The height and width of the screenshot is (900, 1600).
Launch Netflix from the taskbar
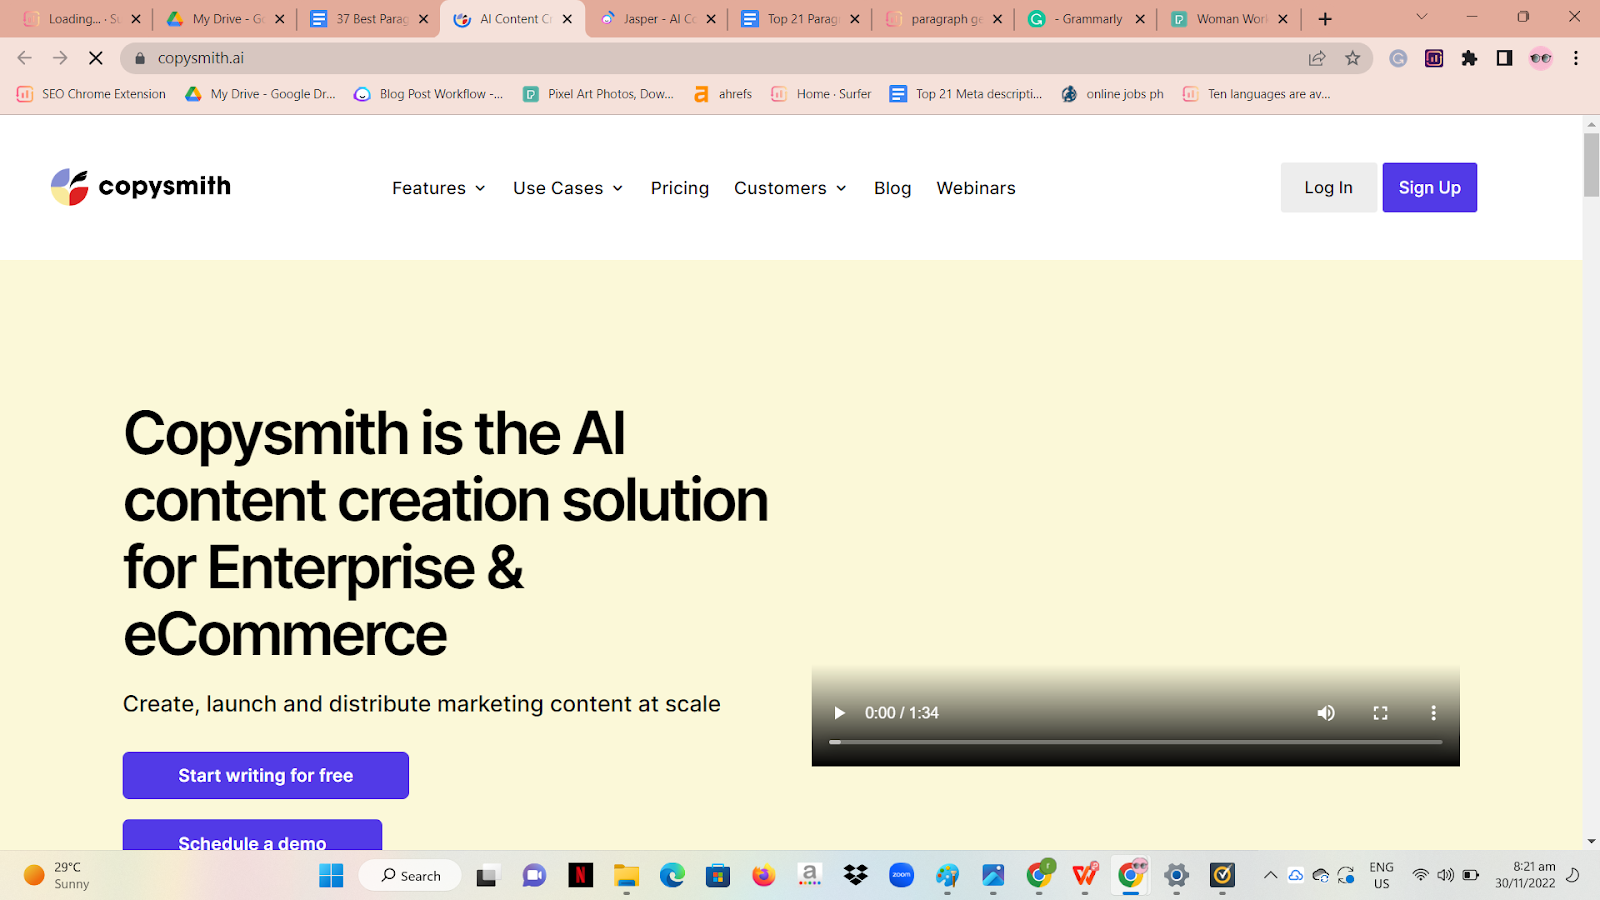[580, 876]
